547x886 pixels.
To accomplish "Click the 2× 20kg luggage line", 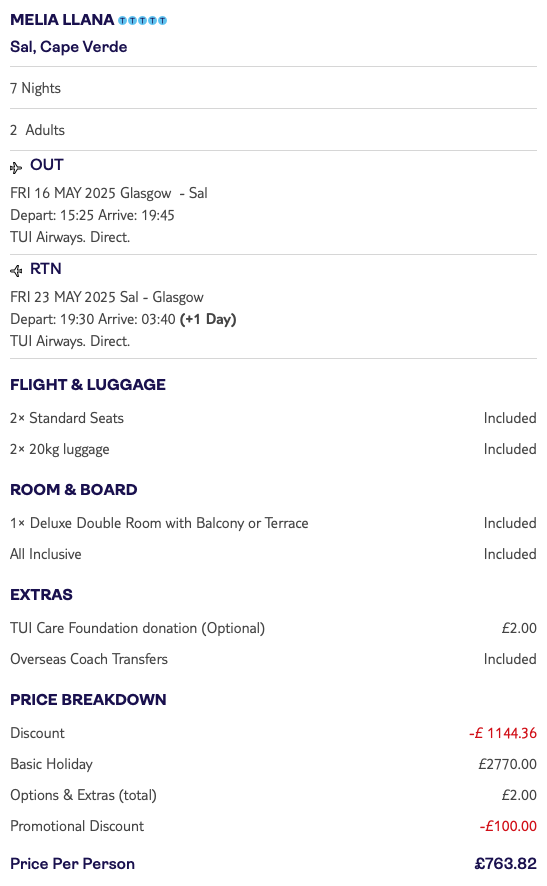I will [274, 449].
